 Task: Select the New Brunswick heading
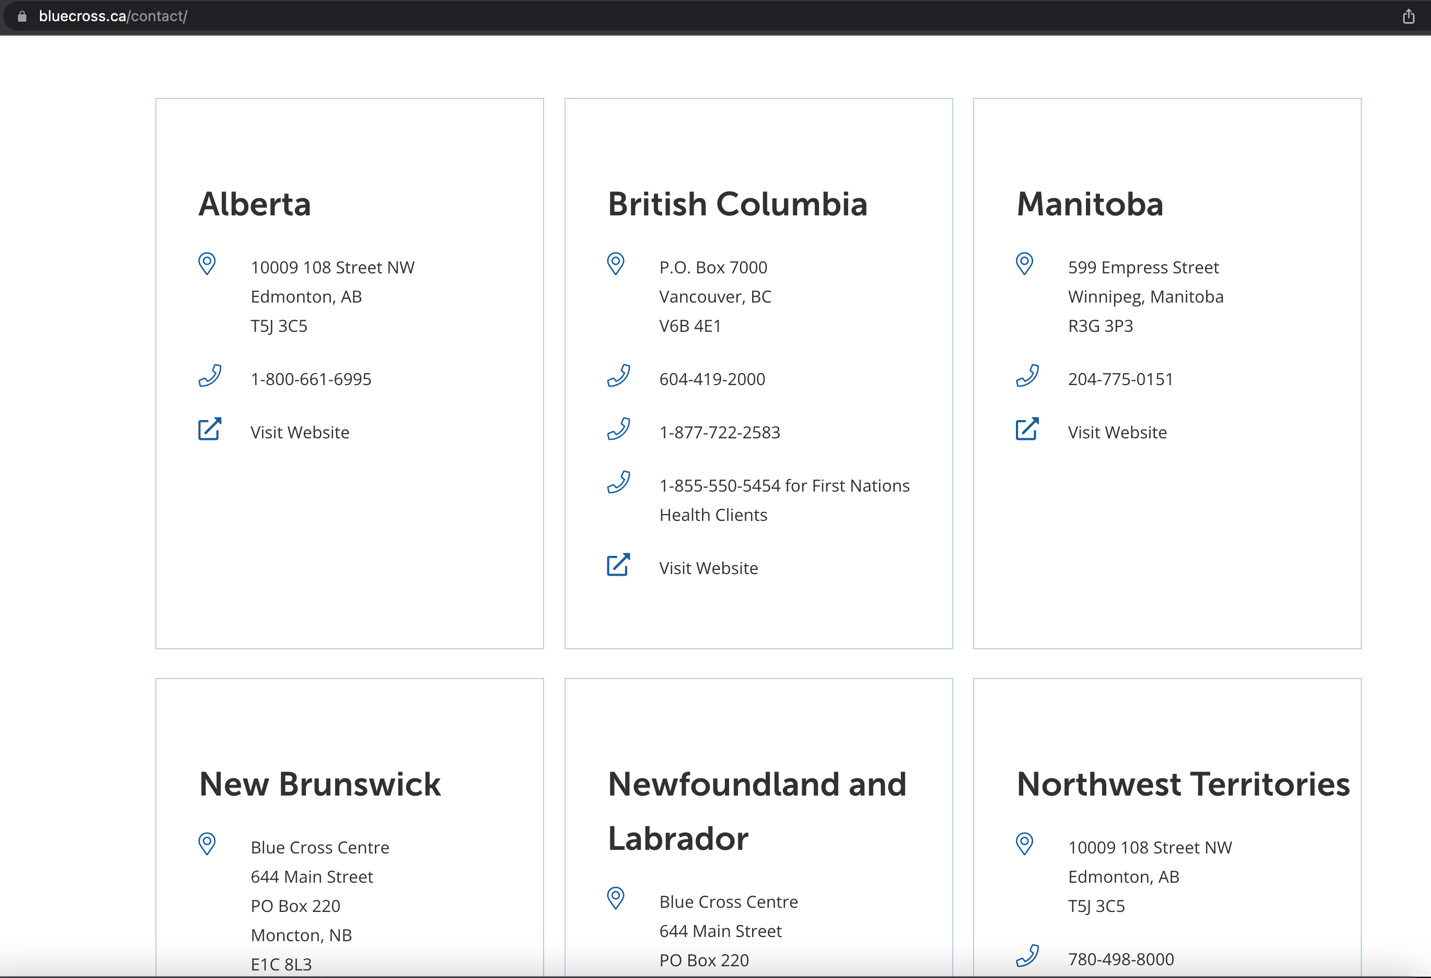click(320, 784)
